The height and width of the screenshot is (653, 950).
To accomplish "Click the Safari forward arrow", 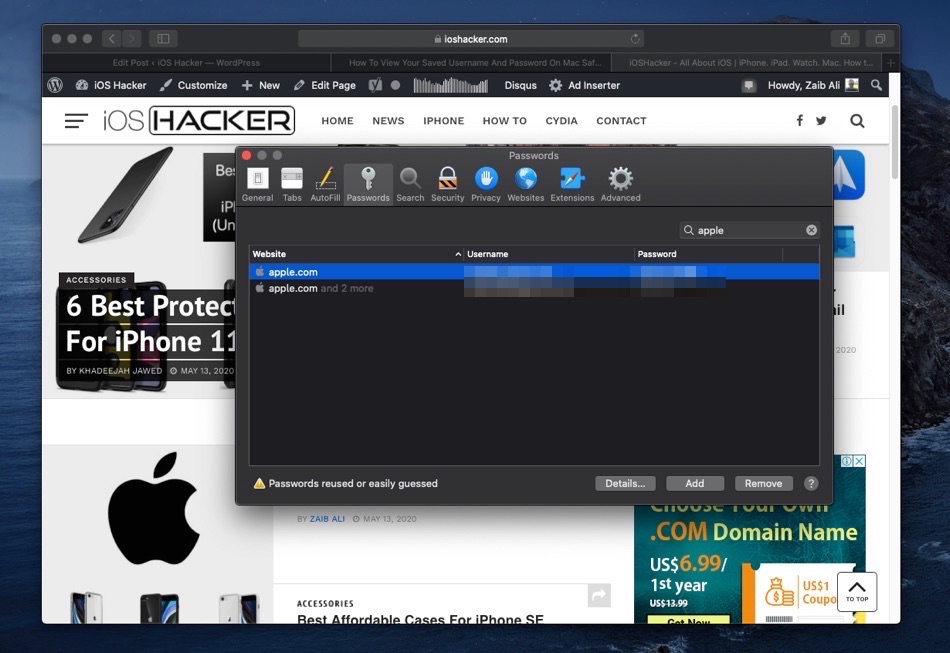I will click(131, 39).
